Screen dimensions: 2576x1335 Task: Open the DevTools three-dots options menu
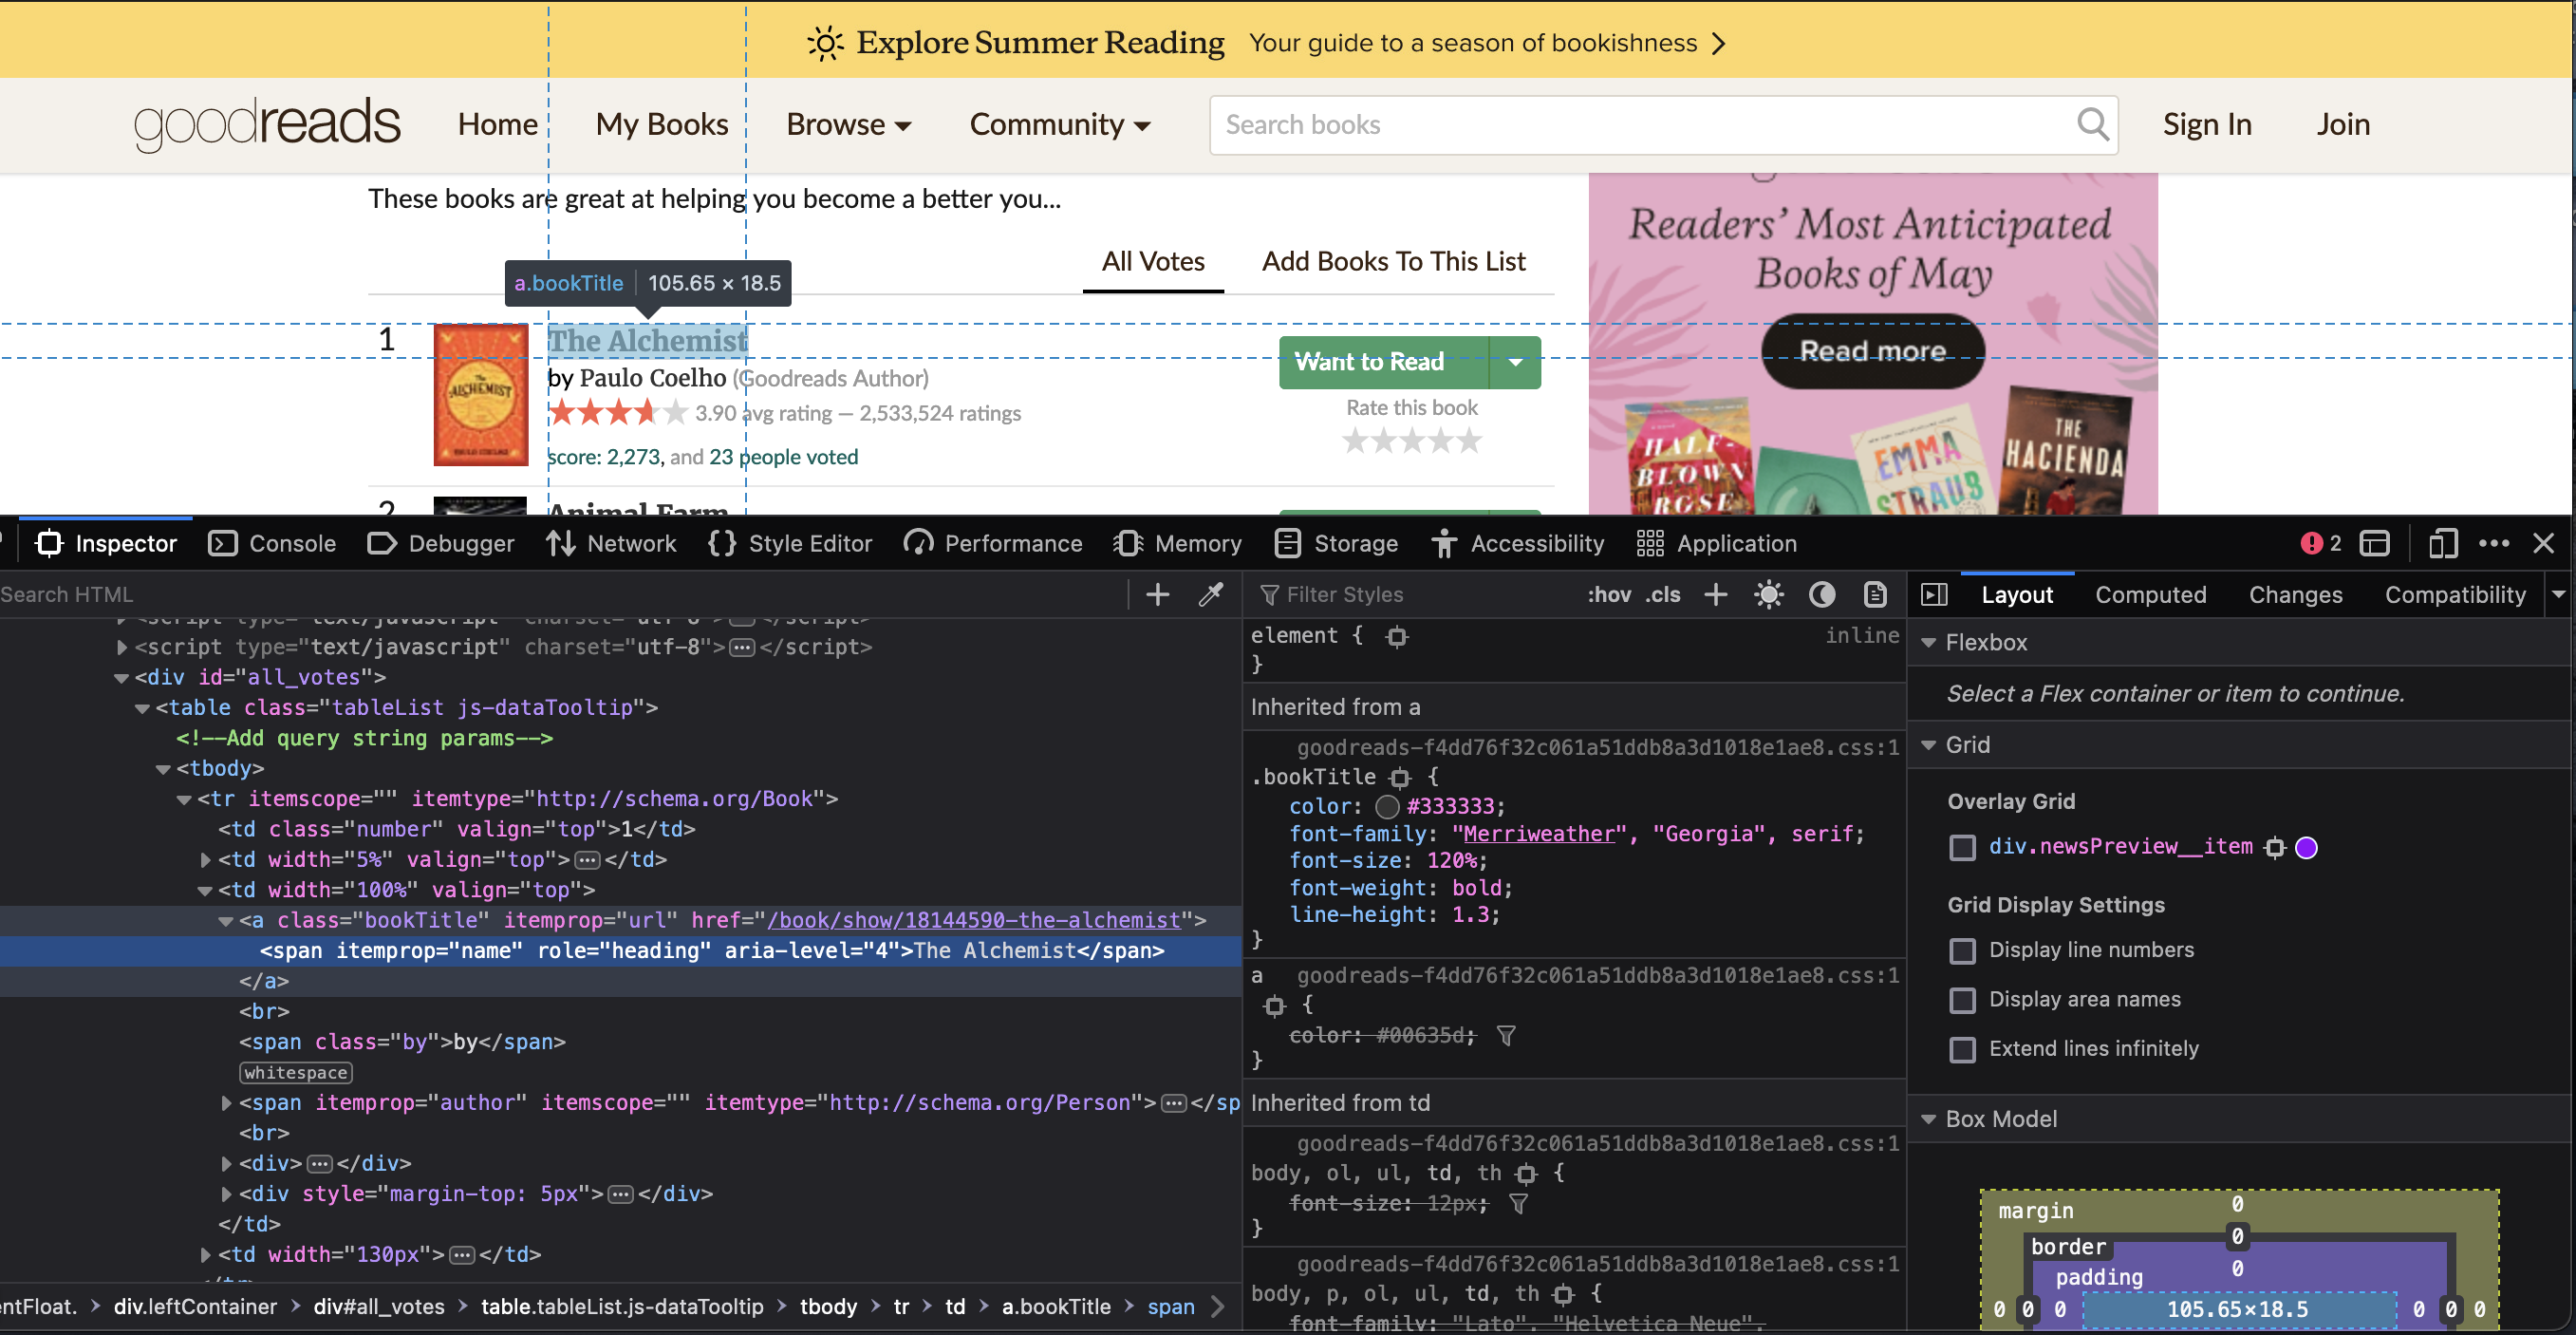2493,543
